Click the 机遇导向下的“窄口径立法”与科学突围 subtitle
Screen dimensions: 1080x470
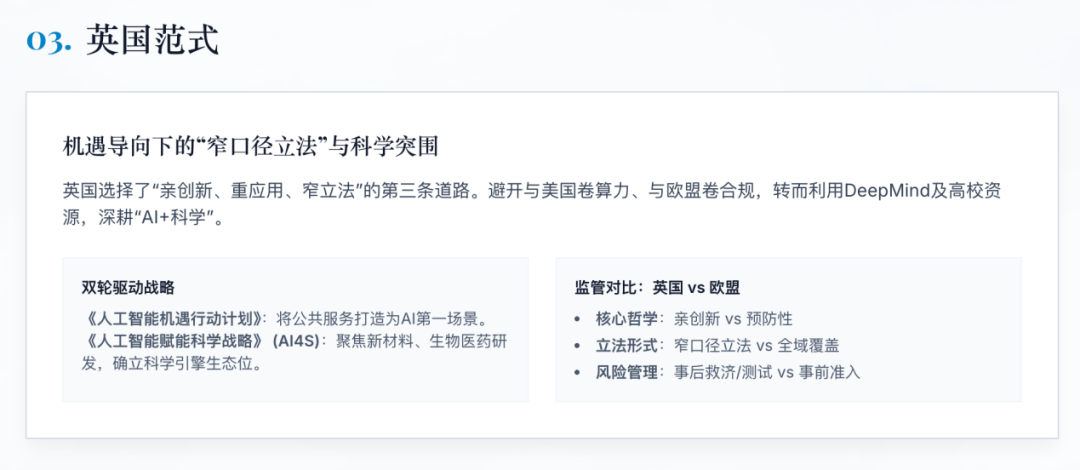tap(250, 146)
